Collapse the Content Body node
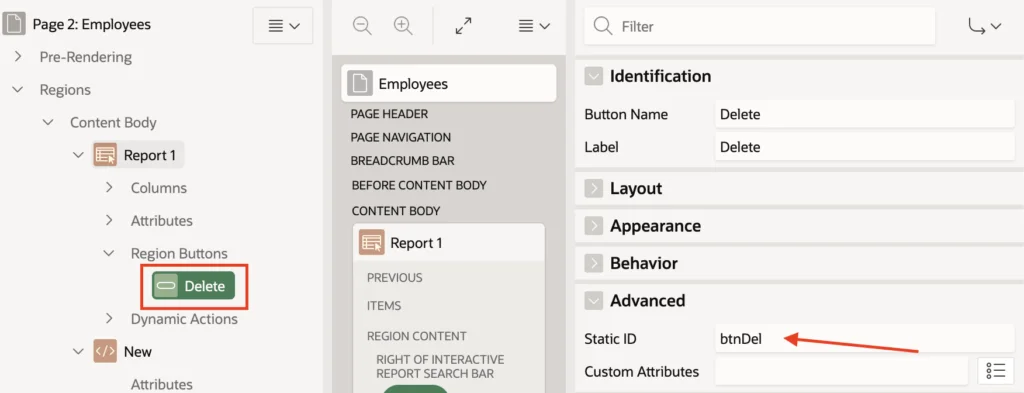This screenshot has width=1024, height=393. (x=48, y=122)
